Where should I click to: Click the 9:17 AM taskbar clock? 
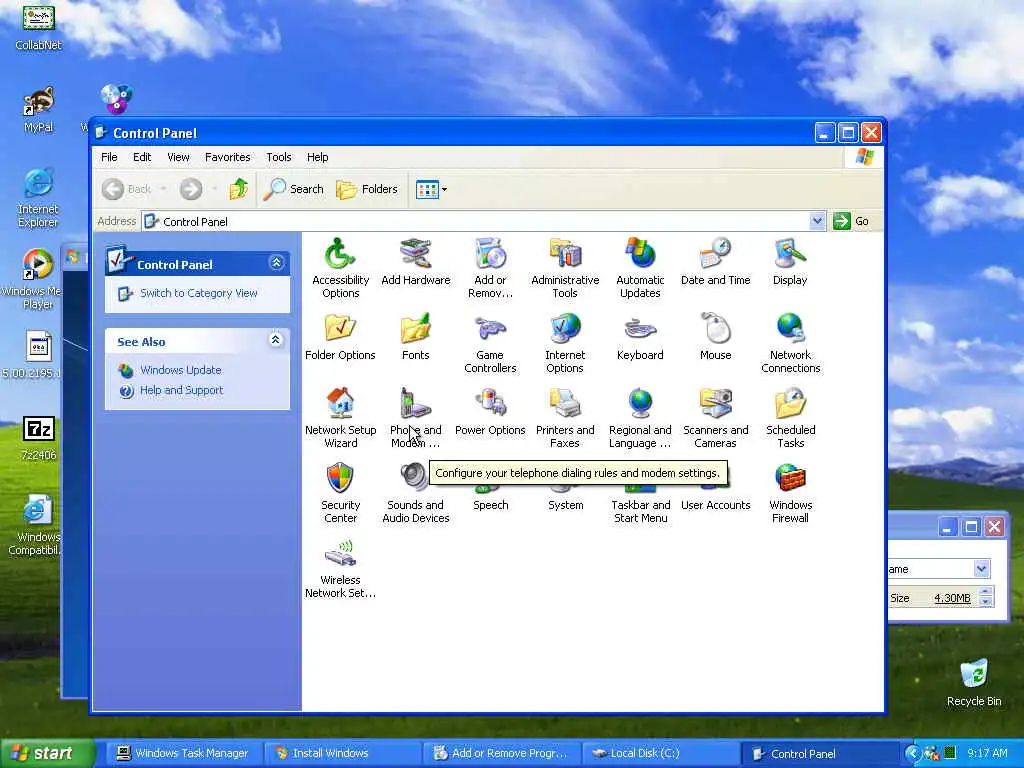987,753
